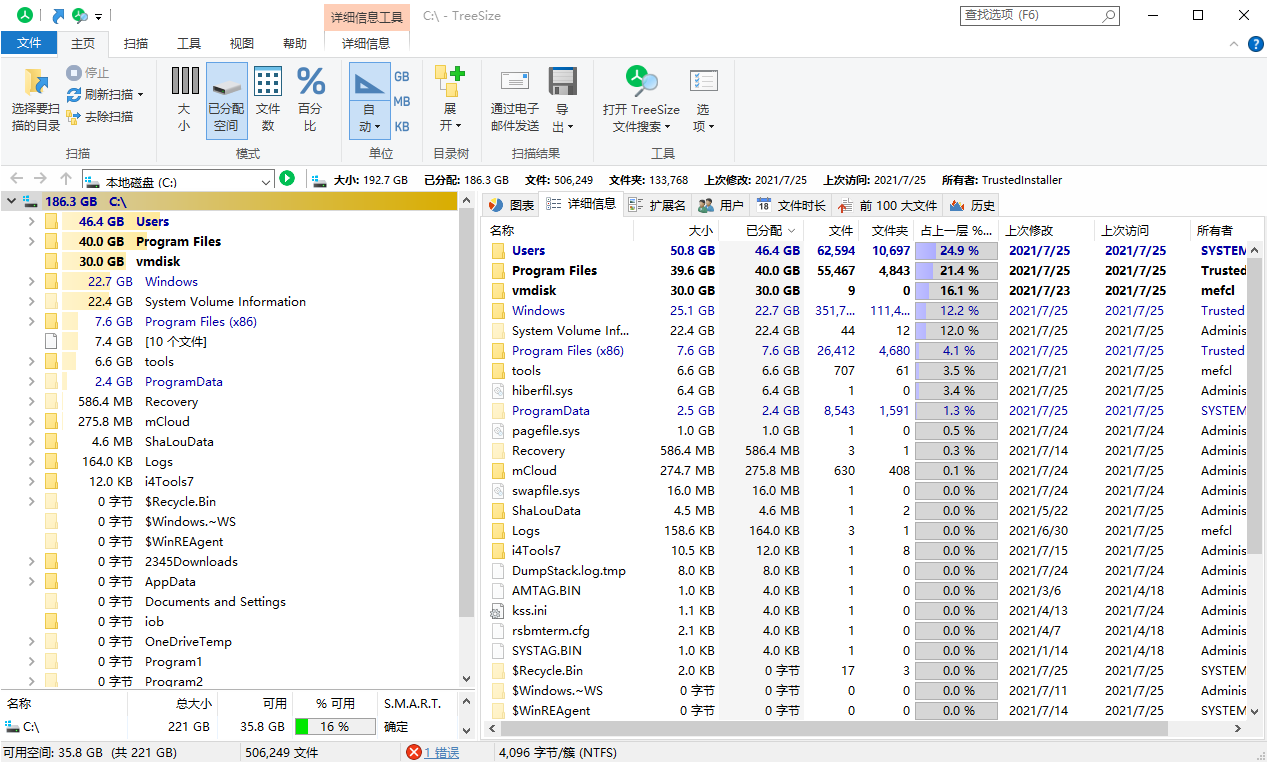Sort by the 上次修改 column header
1268x763 pixels.
(x=1029, y=231)
